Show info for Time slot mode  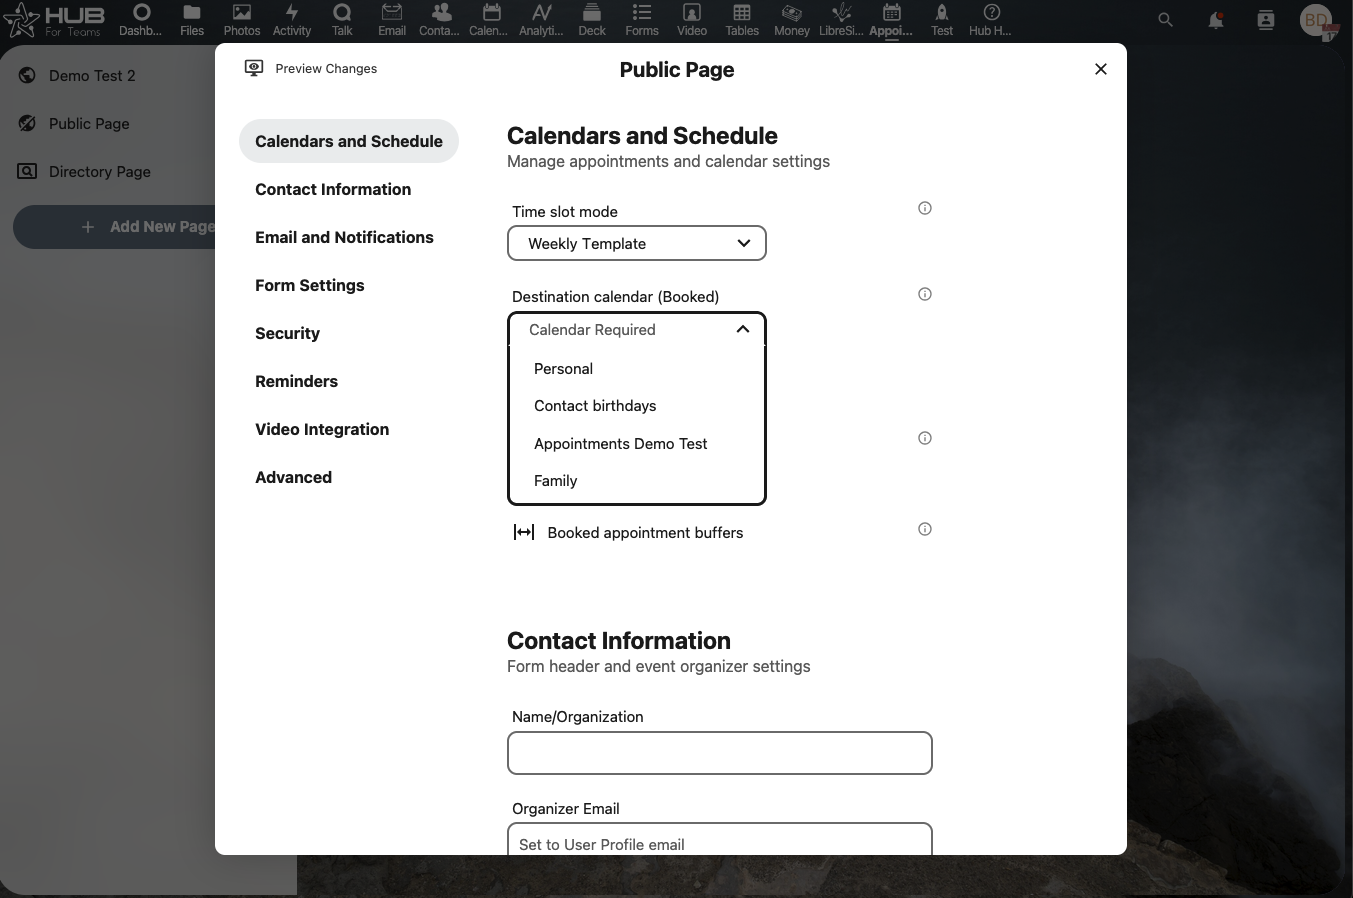(x=925, y=208)
